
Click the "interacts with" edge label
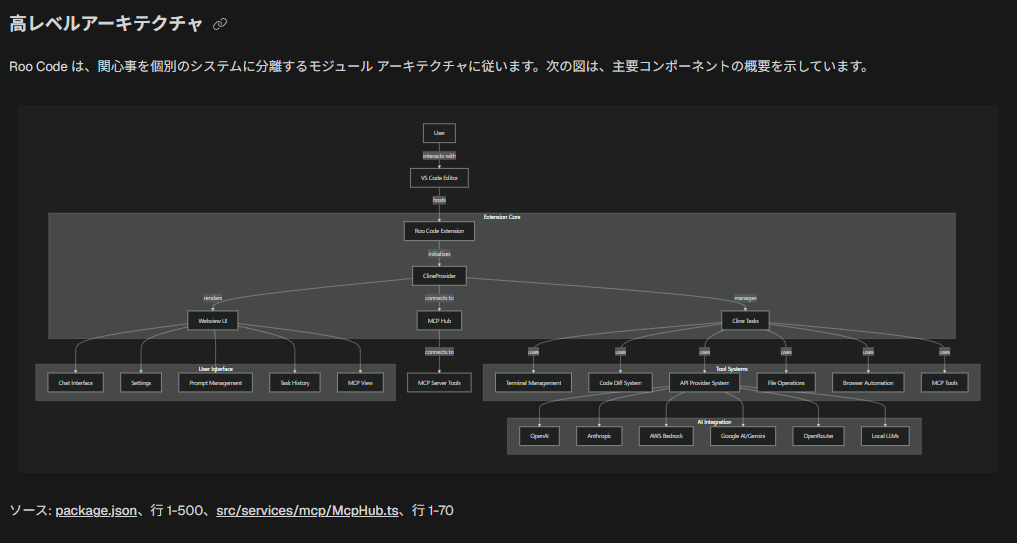[x=439, y=156]
